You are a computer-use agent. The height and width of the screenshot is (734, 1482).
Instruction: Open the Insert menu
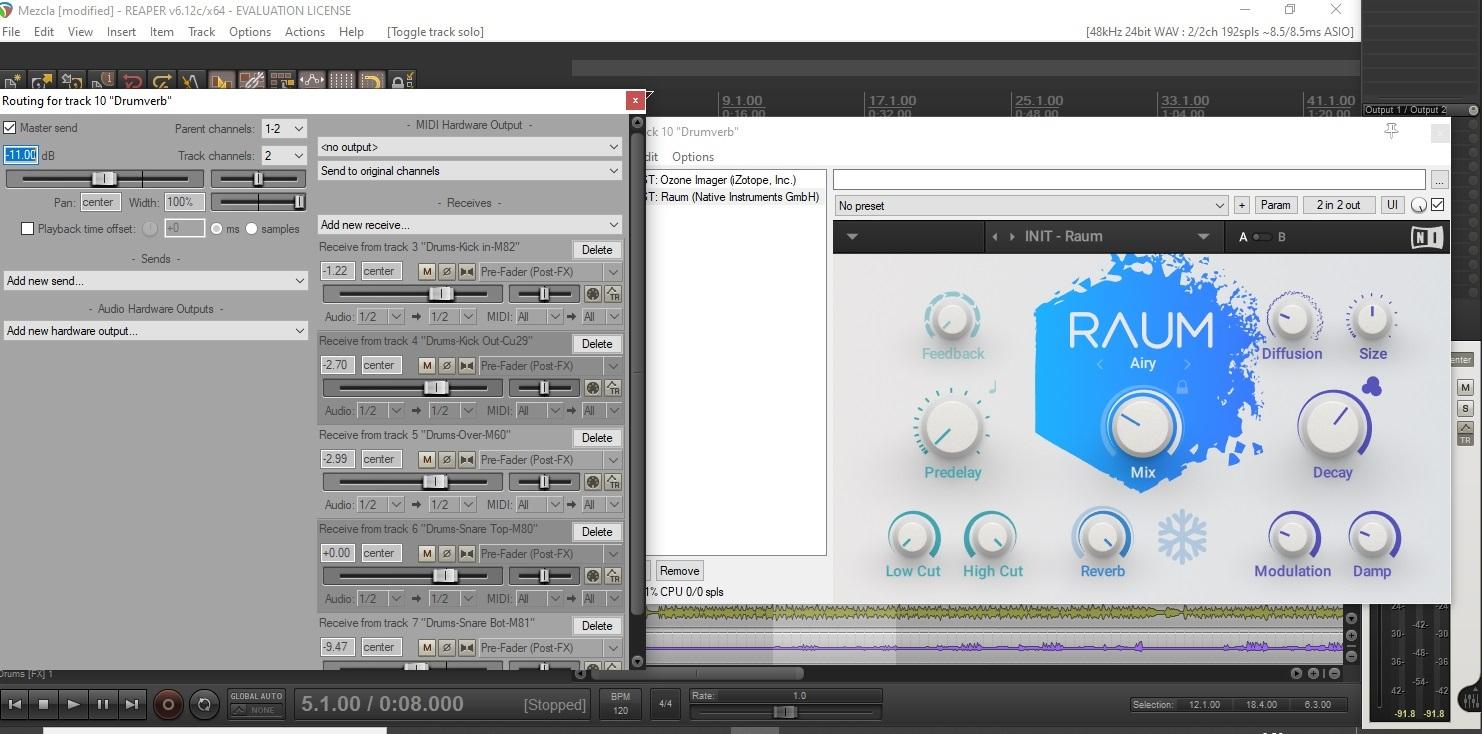click(121, 32)
